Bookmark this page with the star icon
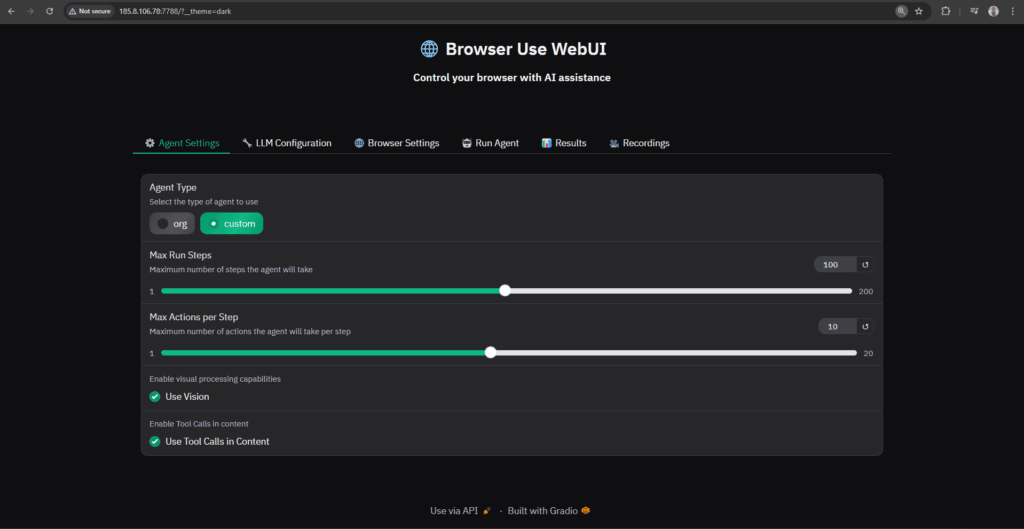The image size is (1024, 529). tap(918, 11)
